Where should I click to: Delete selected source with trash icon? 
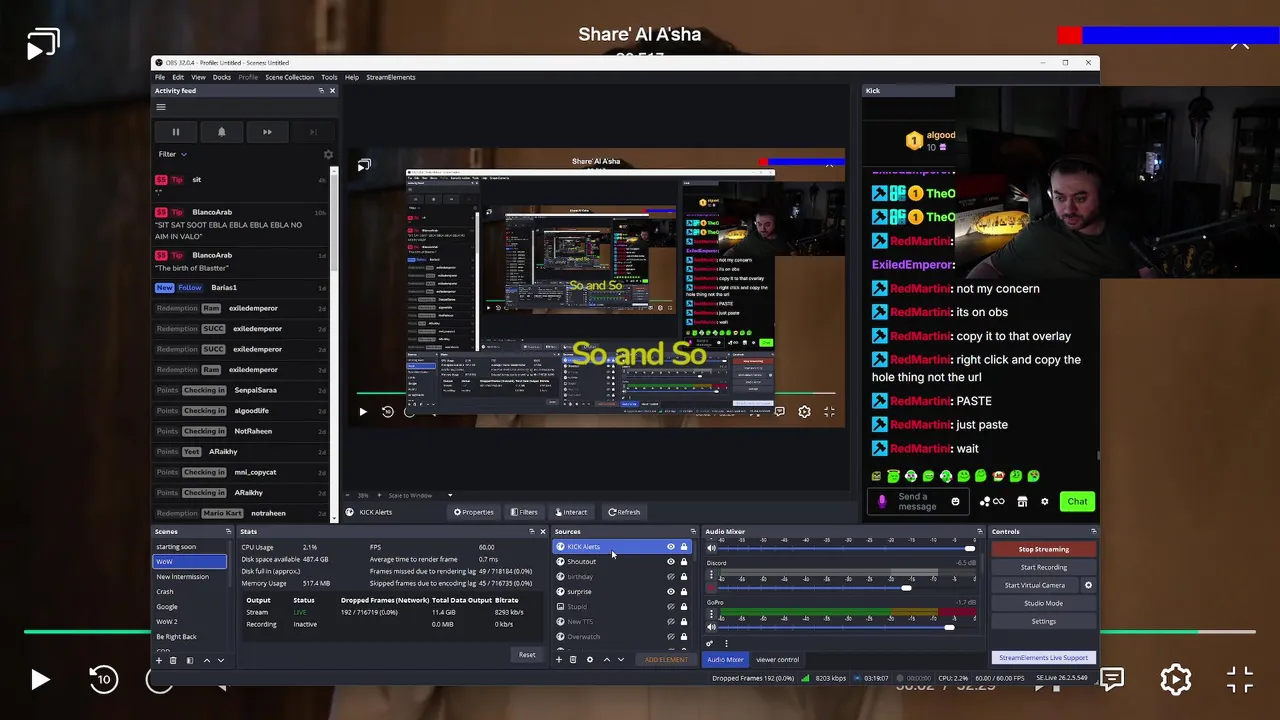[573, 659]
